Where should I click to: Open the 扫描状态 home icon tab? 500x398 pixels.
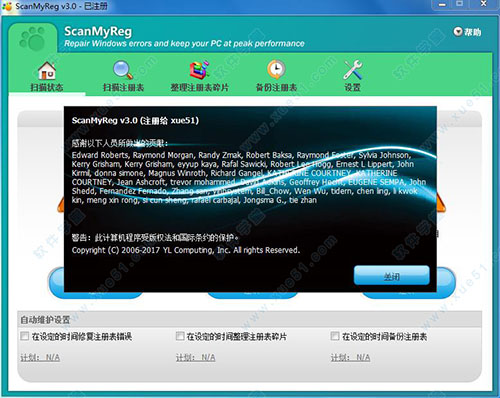[47, 70]
